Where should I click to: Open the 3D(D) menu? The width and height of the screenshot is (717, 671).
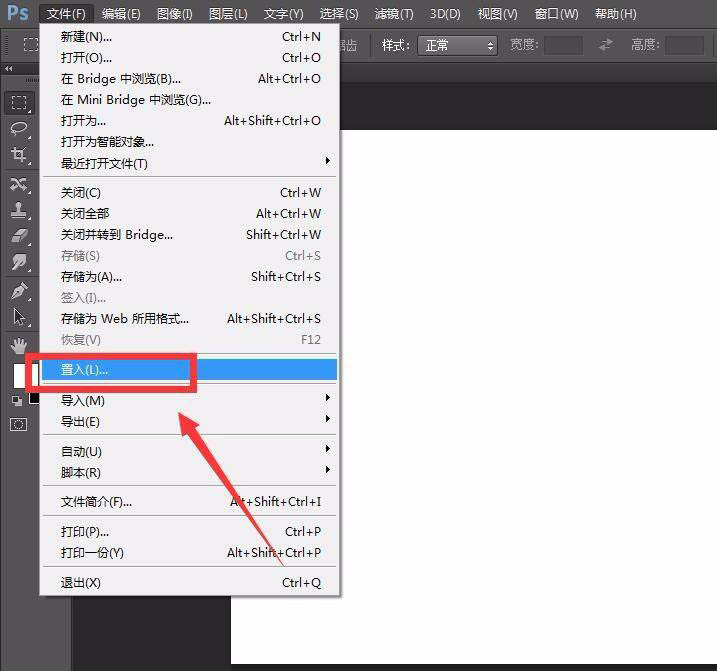(445, 14)
